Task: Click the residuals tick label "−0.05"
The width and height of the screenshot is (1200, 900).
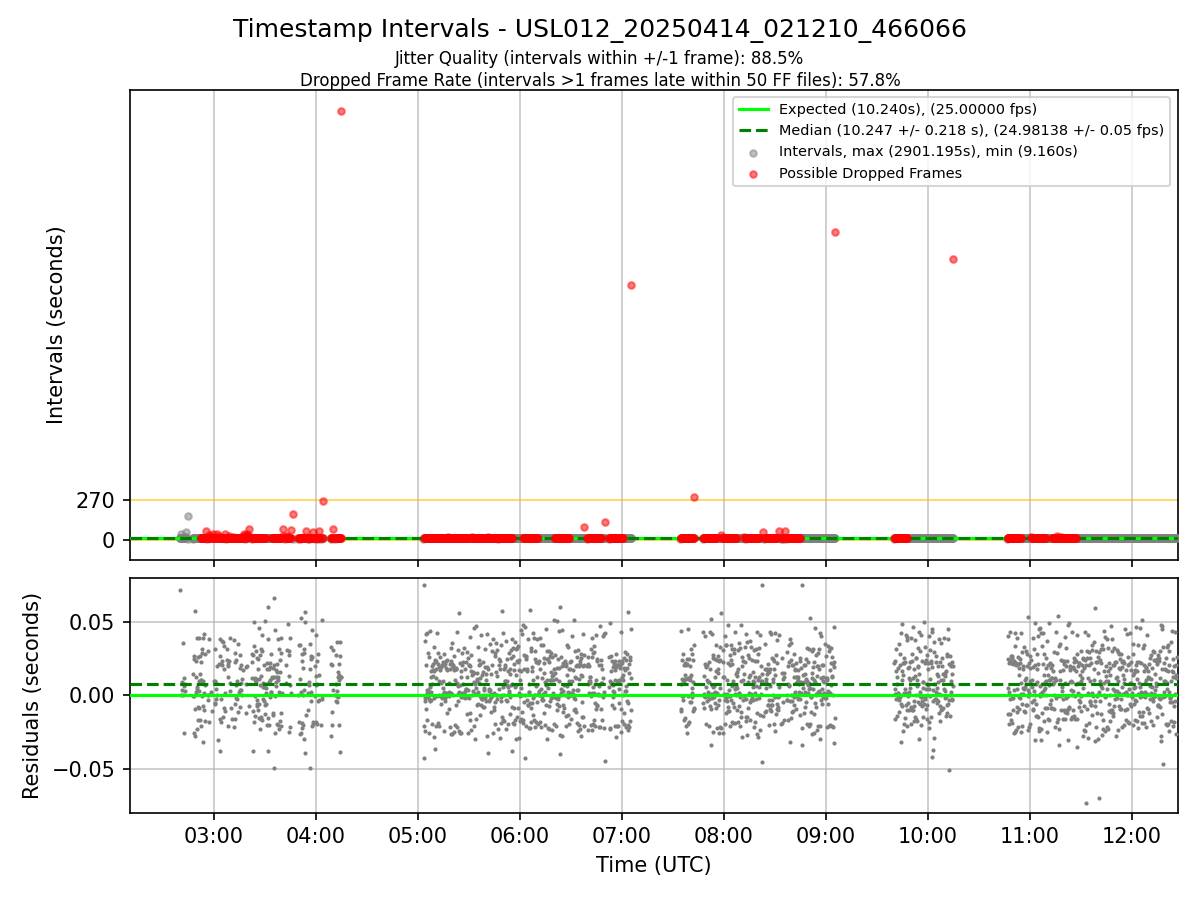Action: [x=85, y=770]
